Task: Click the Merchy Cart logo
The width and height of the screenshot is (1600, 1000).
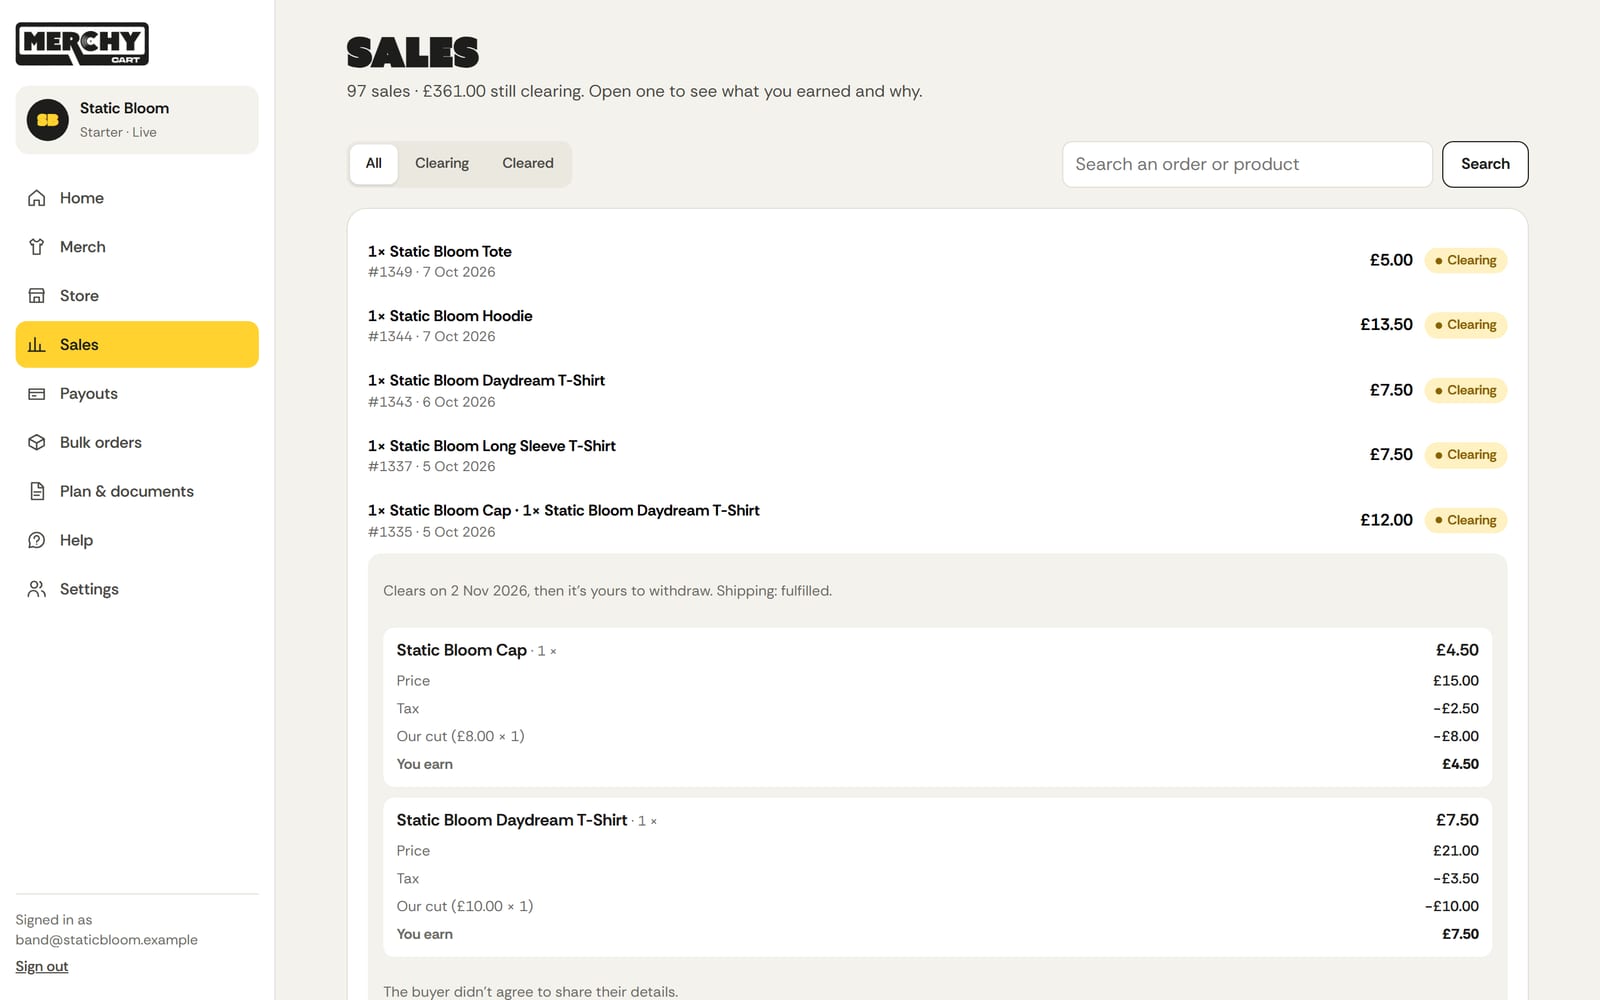Action: tap(82, 44)
